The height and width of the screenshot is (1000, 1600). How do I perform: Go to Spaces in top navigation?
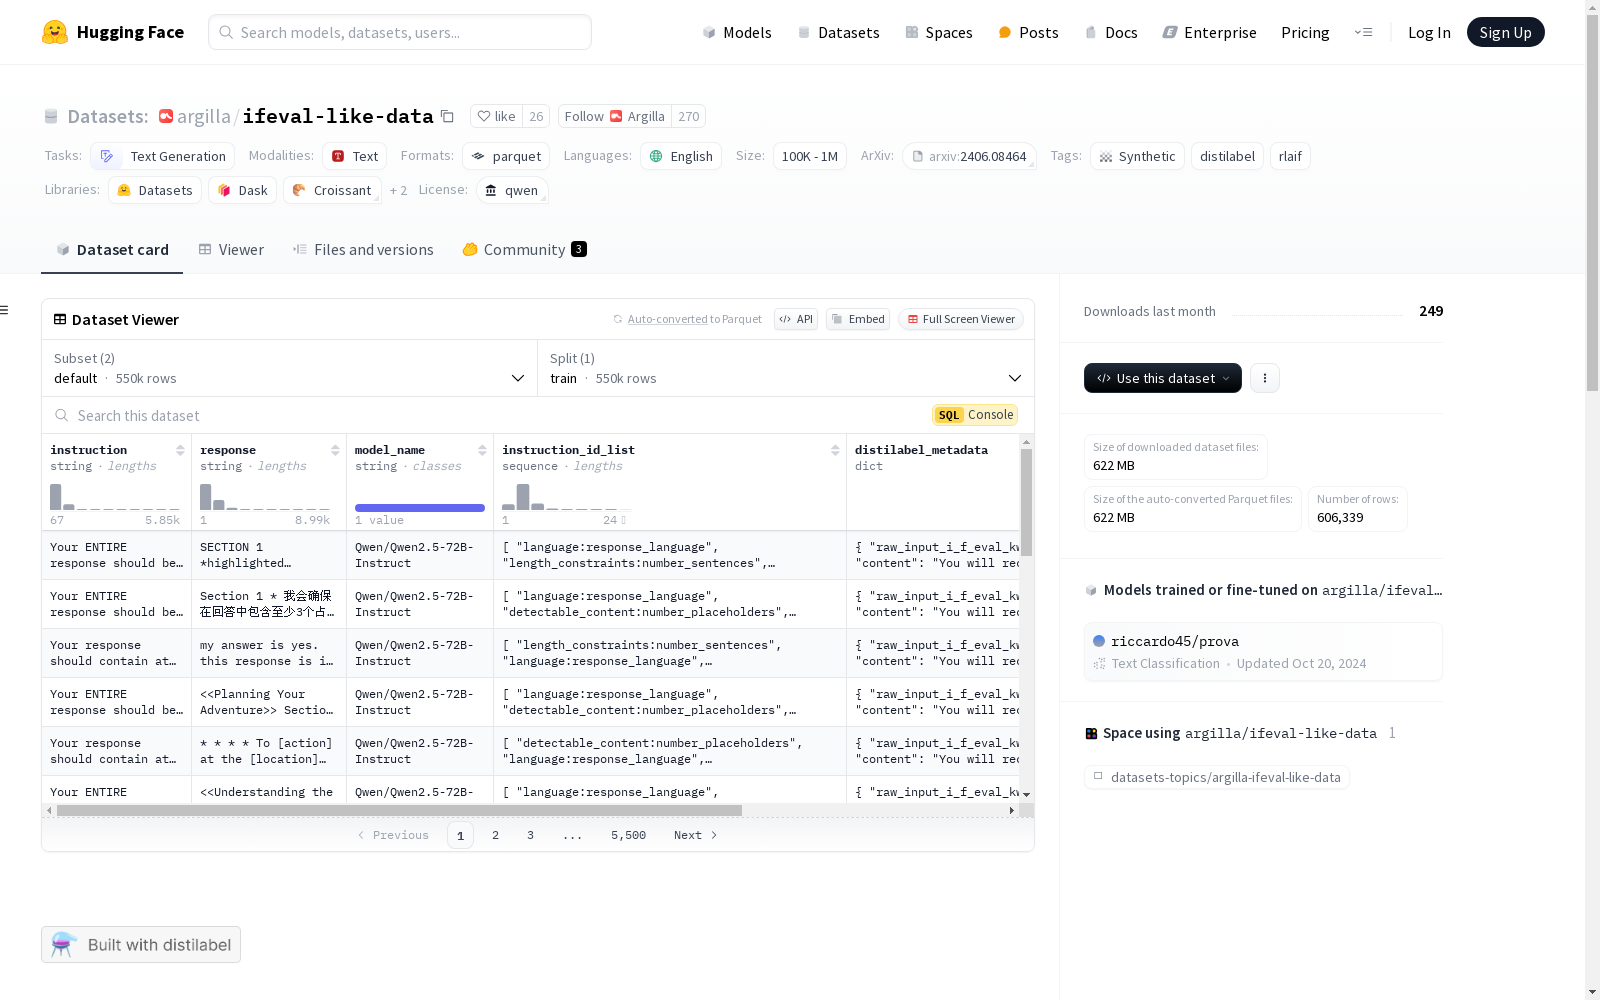938,33
